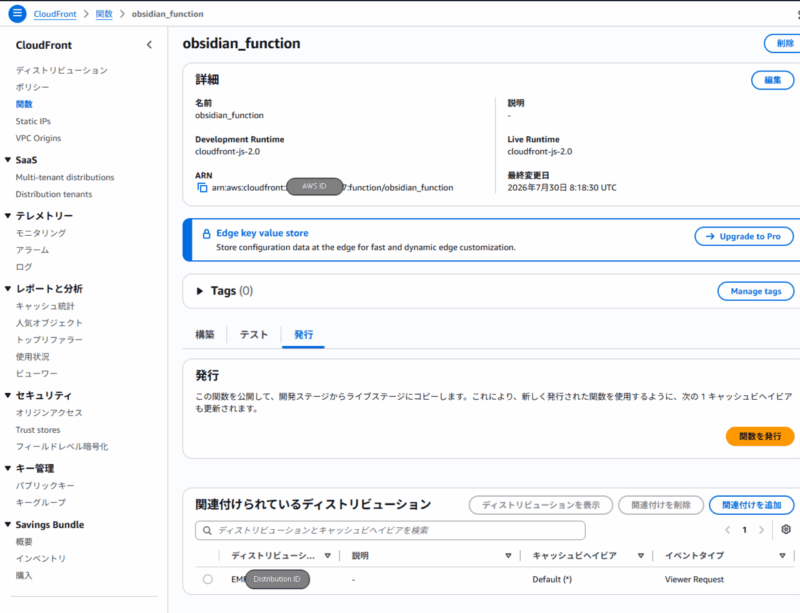Open ログ in the sidebar

(x=24, y=267)
